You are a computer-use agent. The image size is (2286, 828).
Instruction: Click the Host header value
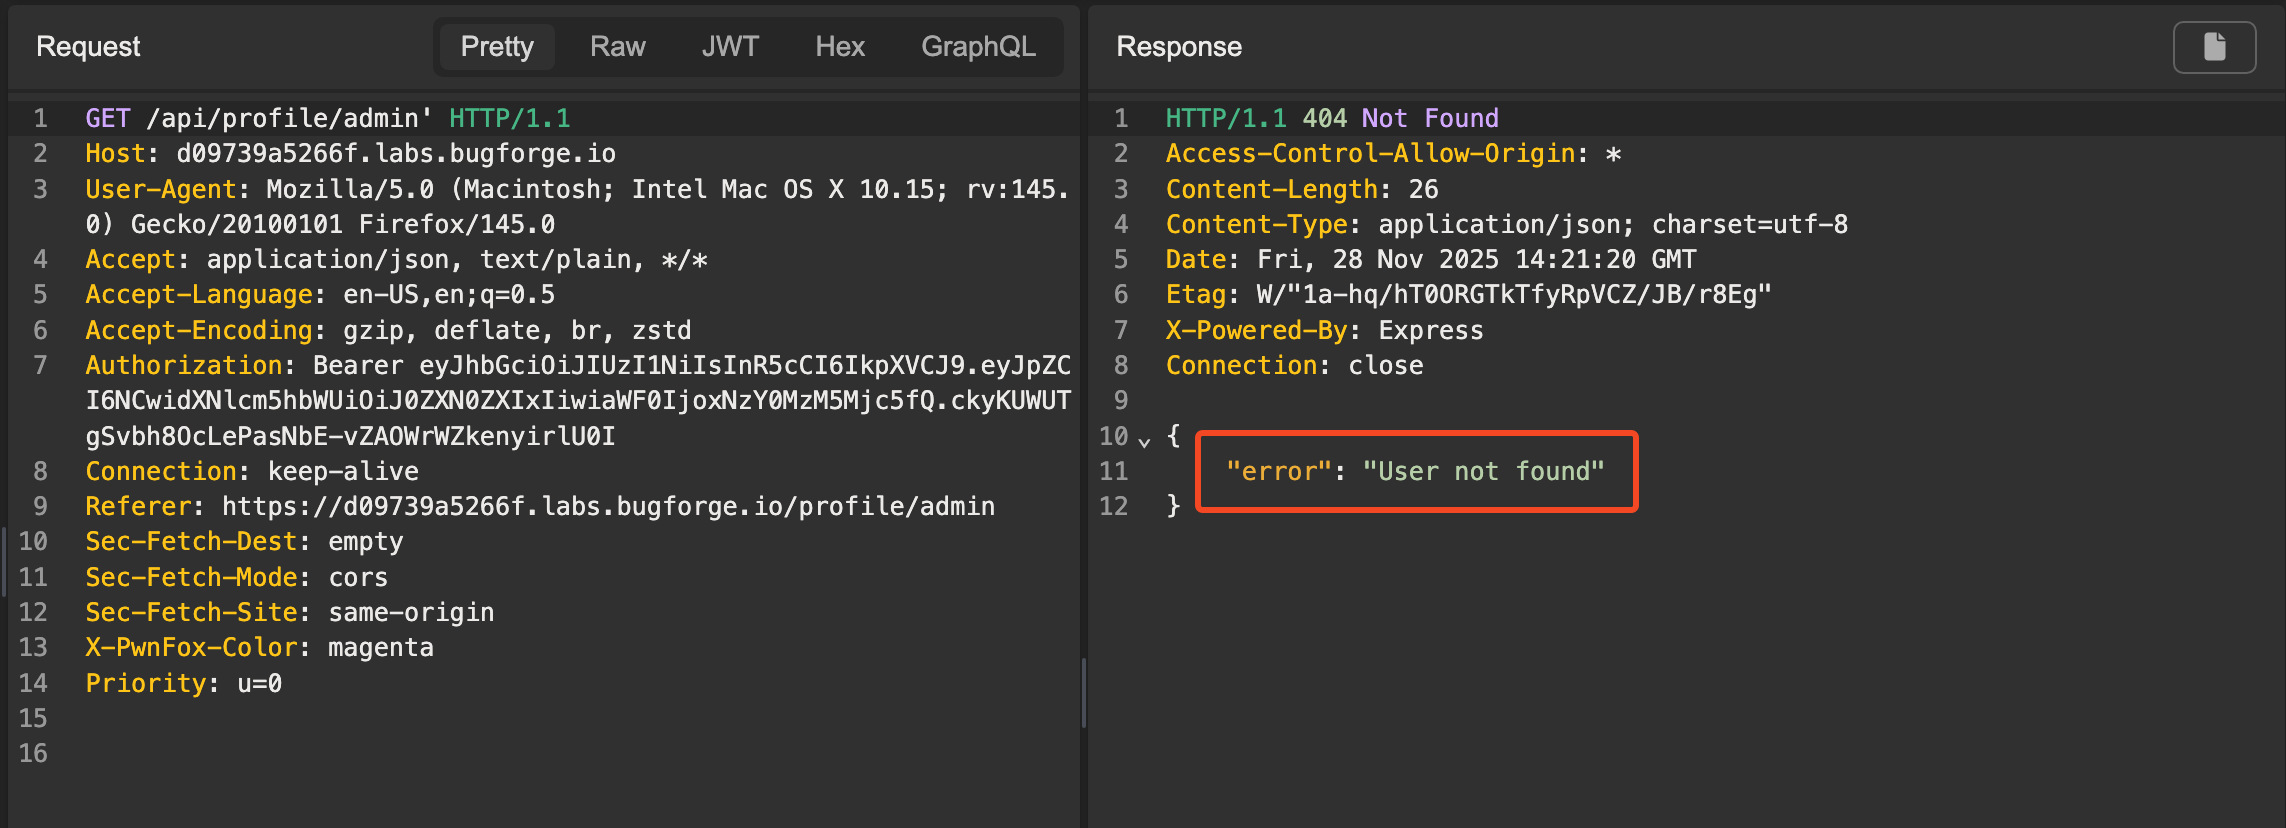395,154
